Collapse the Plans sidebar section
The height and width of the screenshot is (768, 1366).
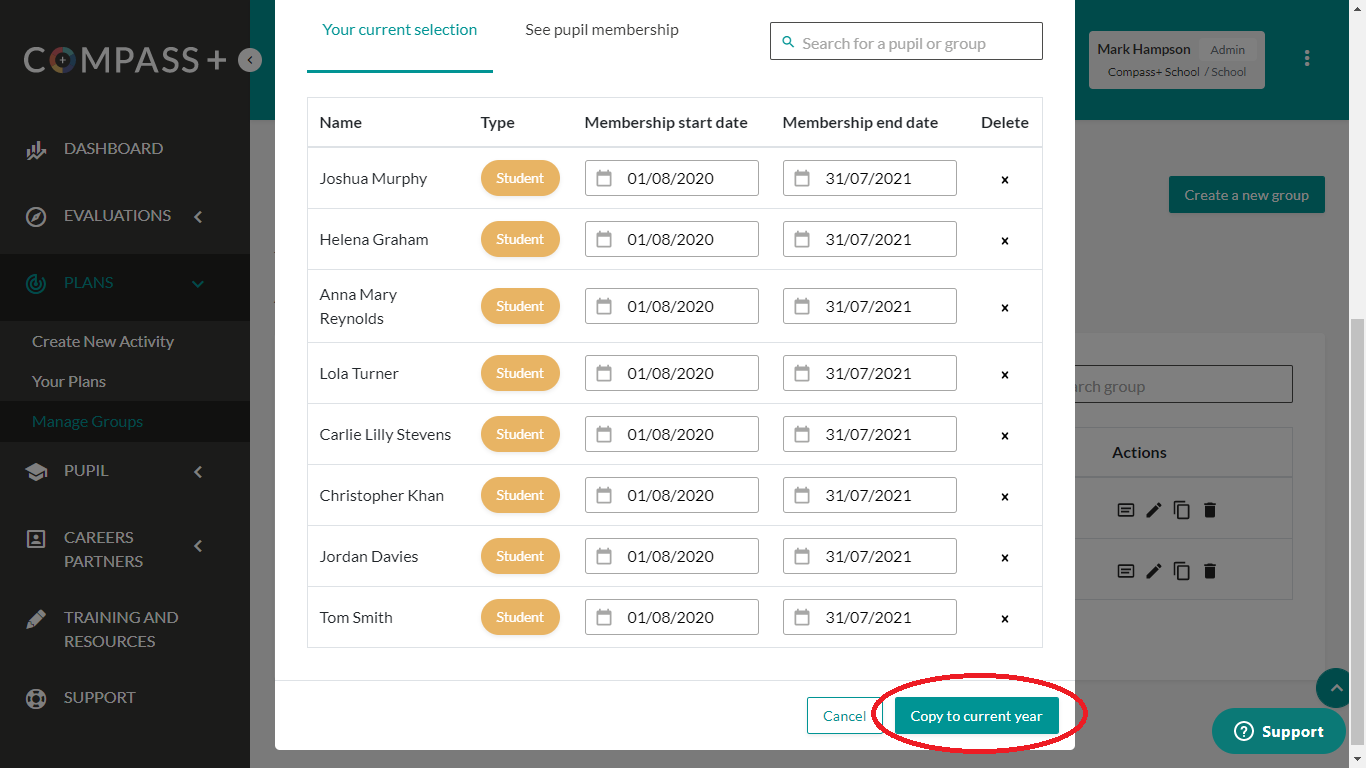click(x=198, y=284)
